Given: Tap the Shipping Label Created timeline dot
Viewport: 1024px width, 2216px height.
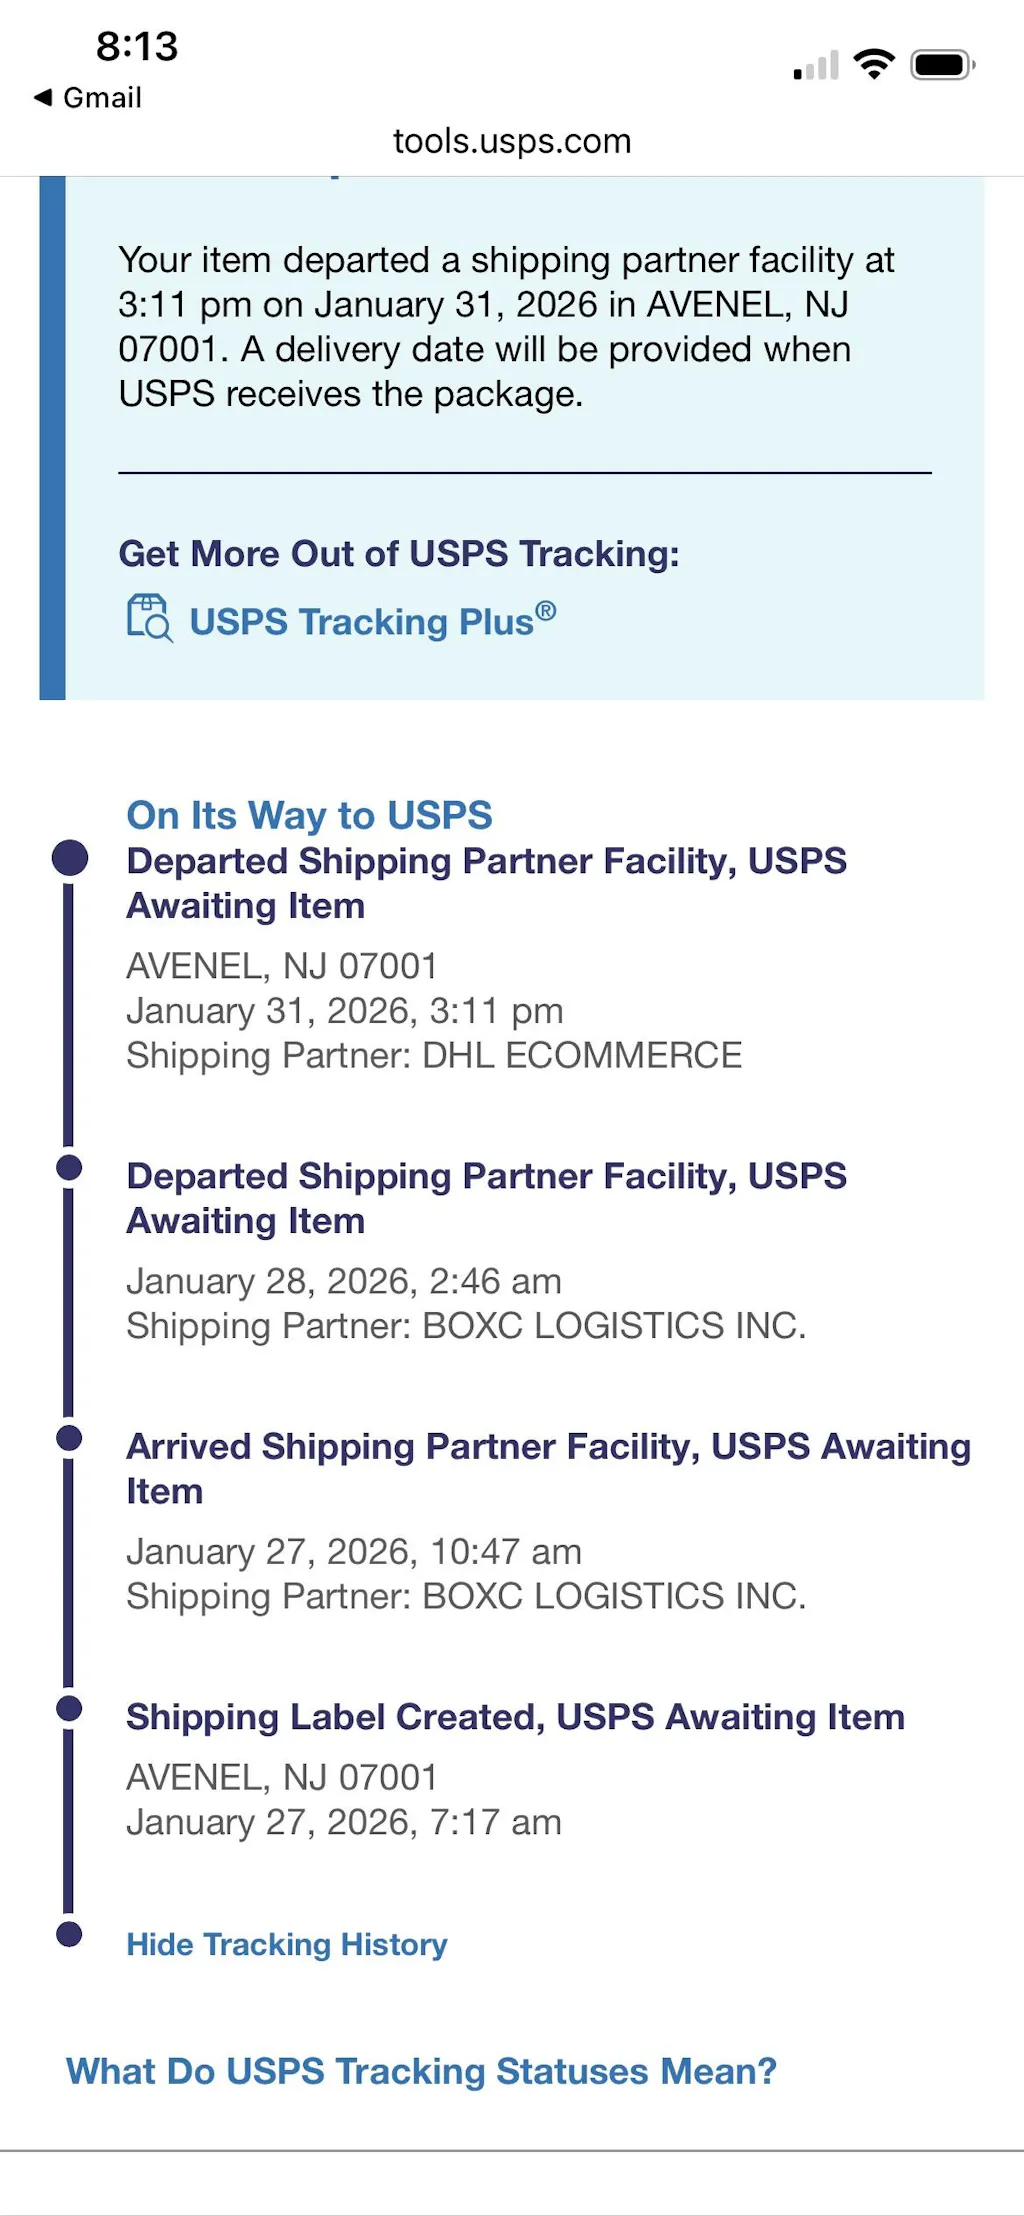Looking at the screenshot, I should coord(69,1708).
